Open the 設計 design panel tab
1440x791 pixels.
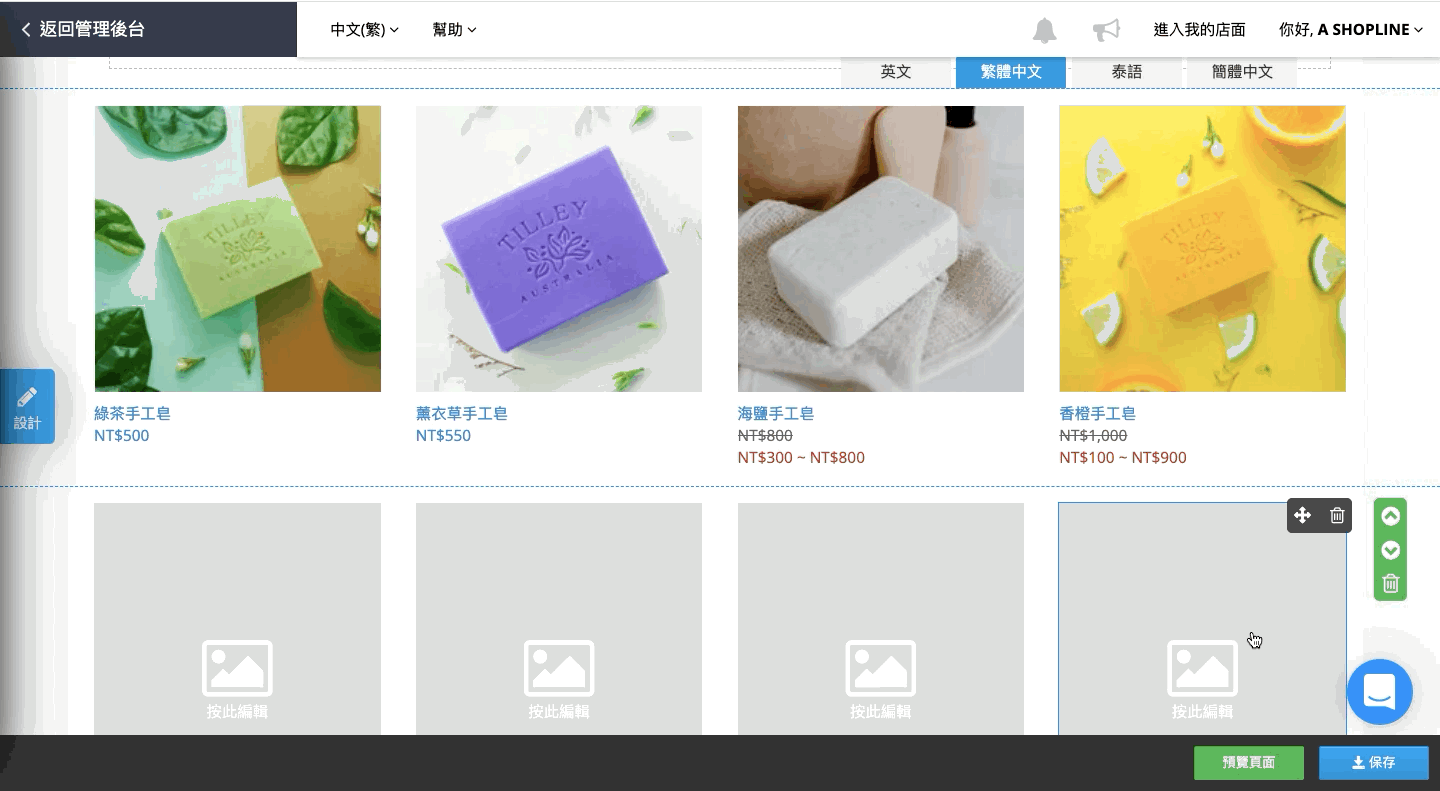pos(27,407)
